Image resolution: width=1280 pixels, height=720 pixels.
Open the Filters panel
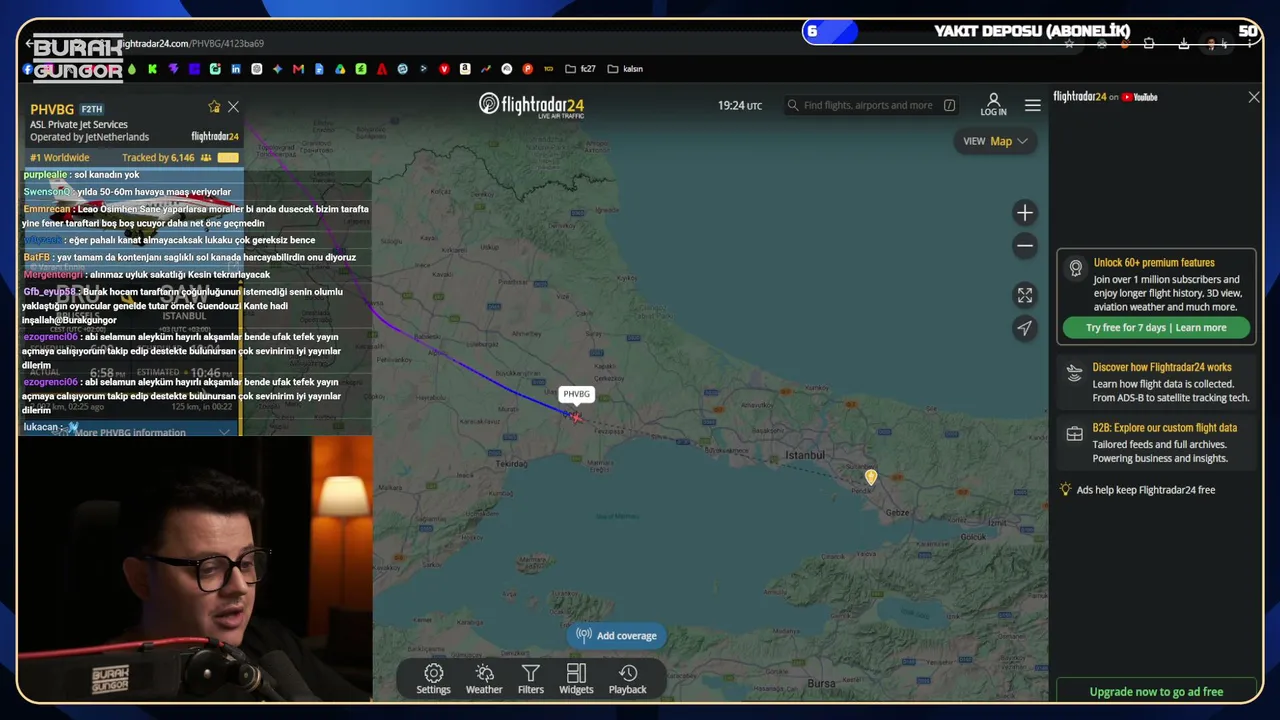pos(531,678)
